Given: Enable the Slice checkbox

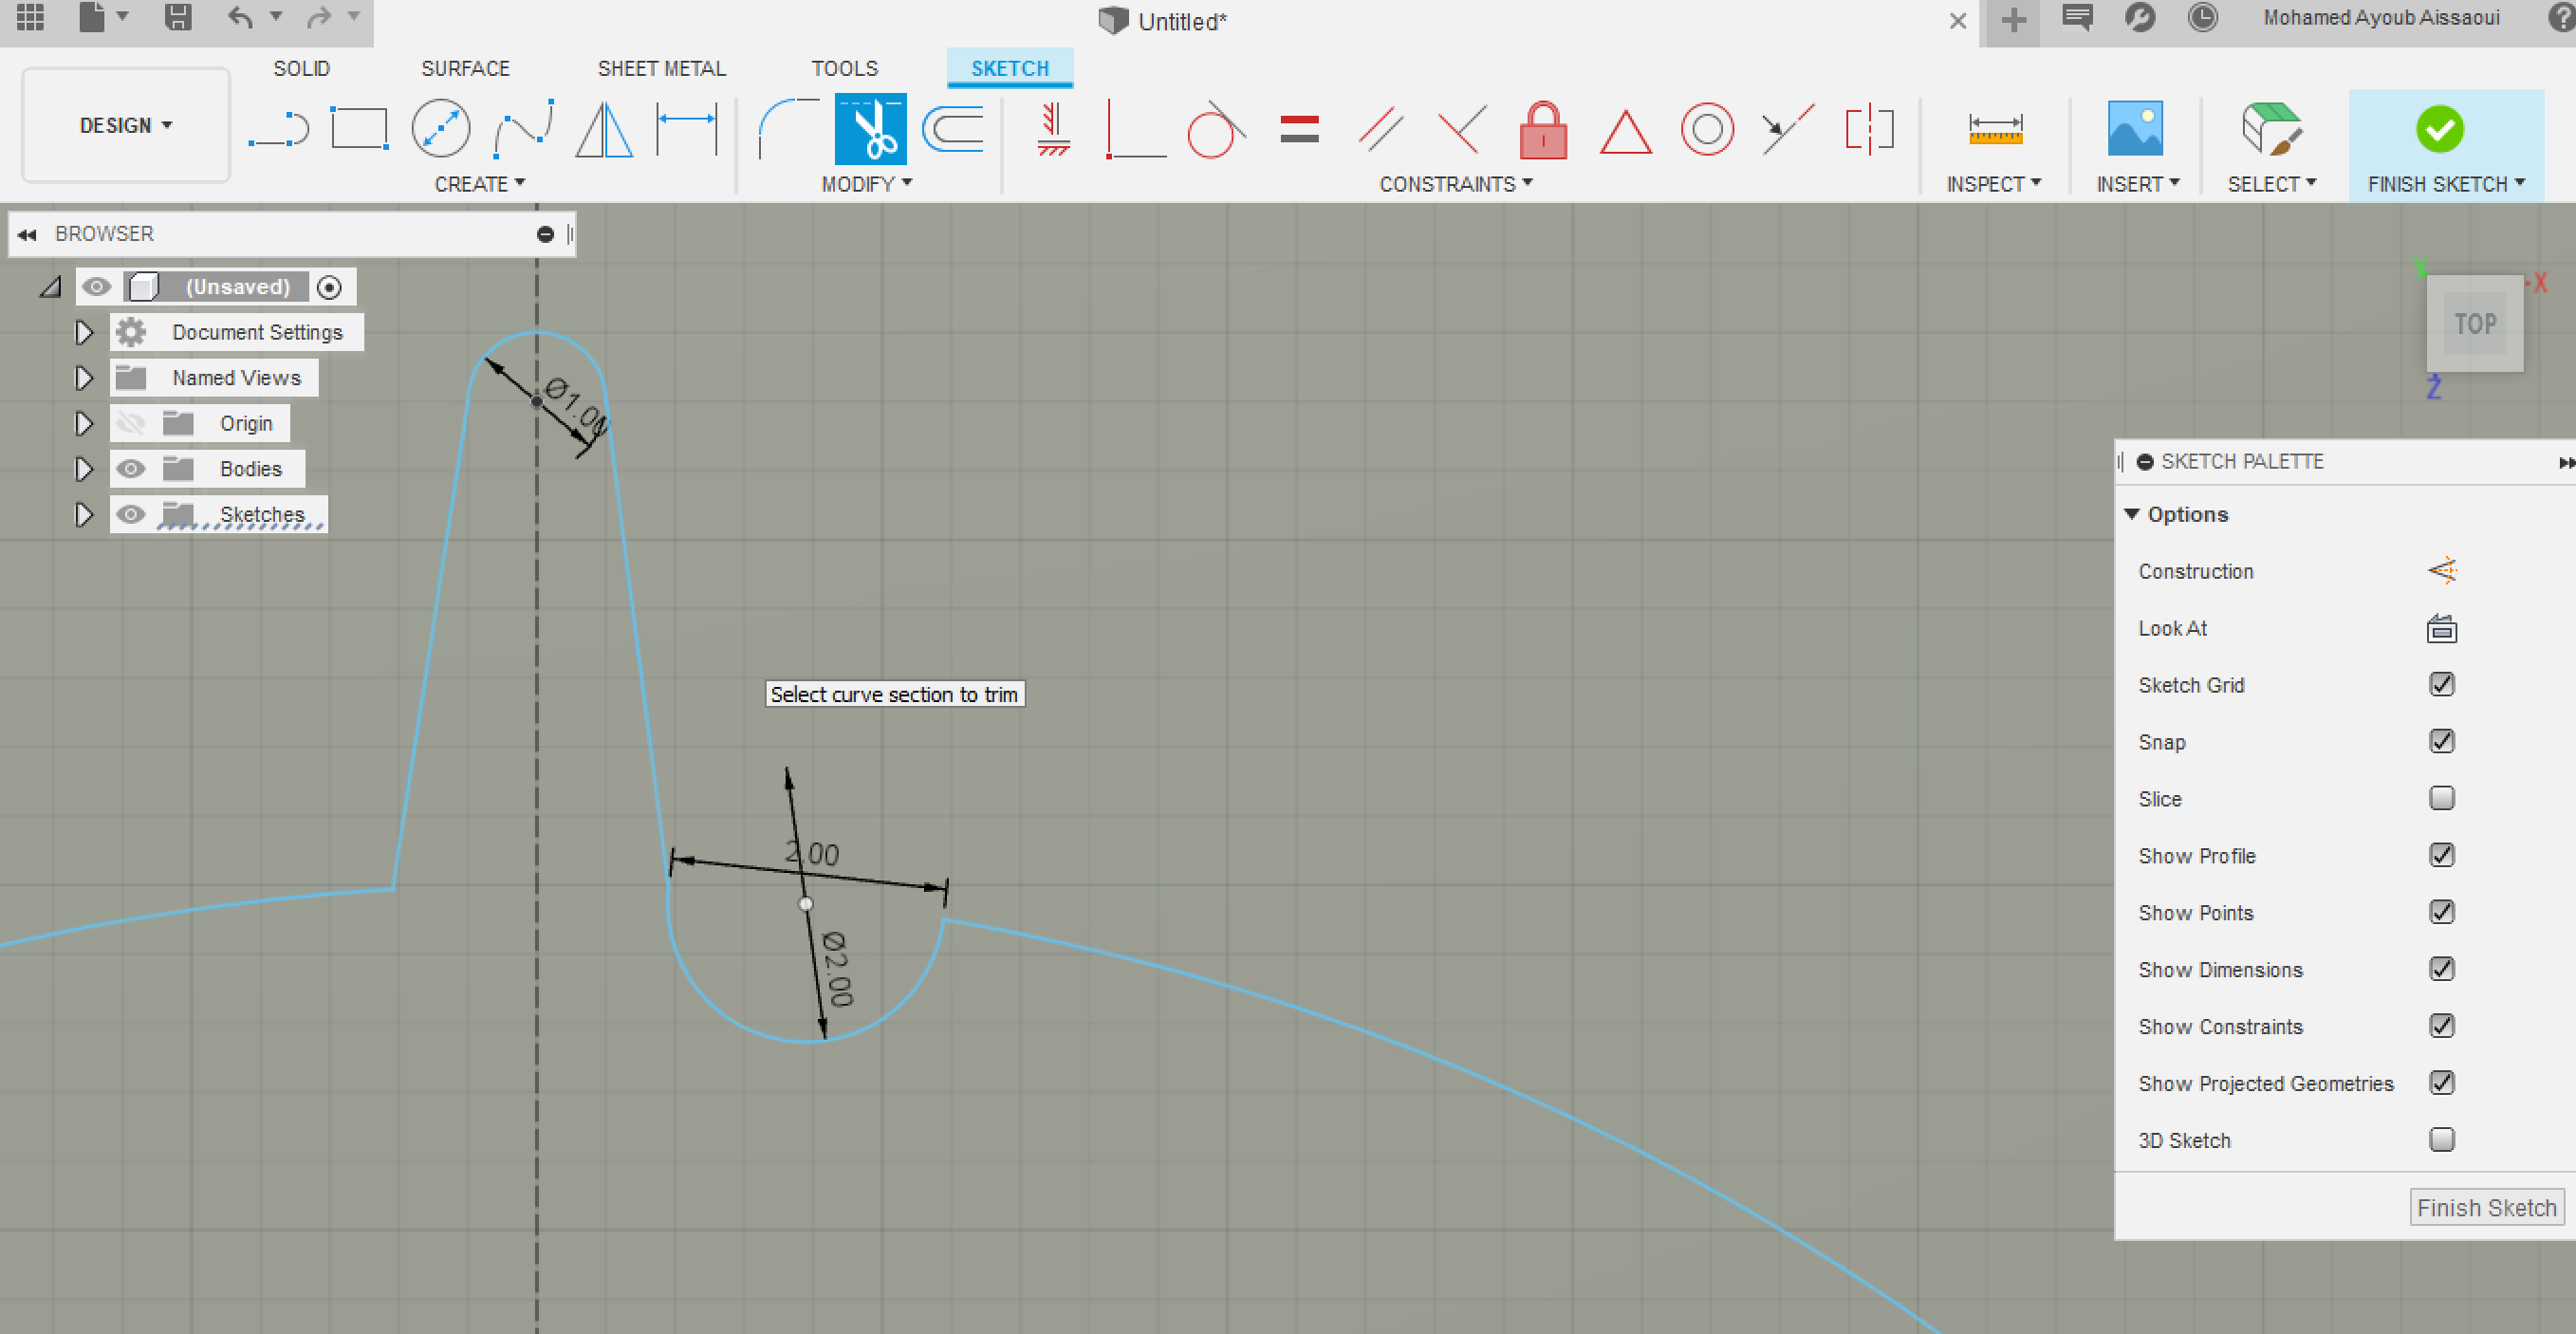Looking at the screenshot, I should [x=2441, y=799].
